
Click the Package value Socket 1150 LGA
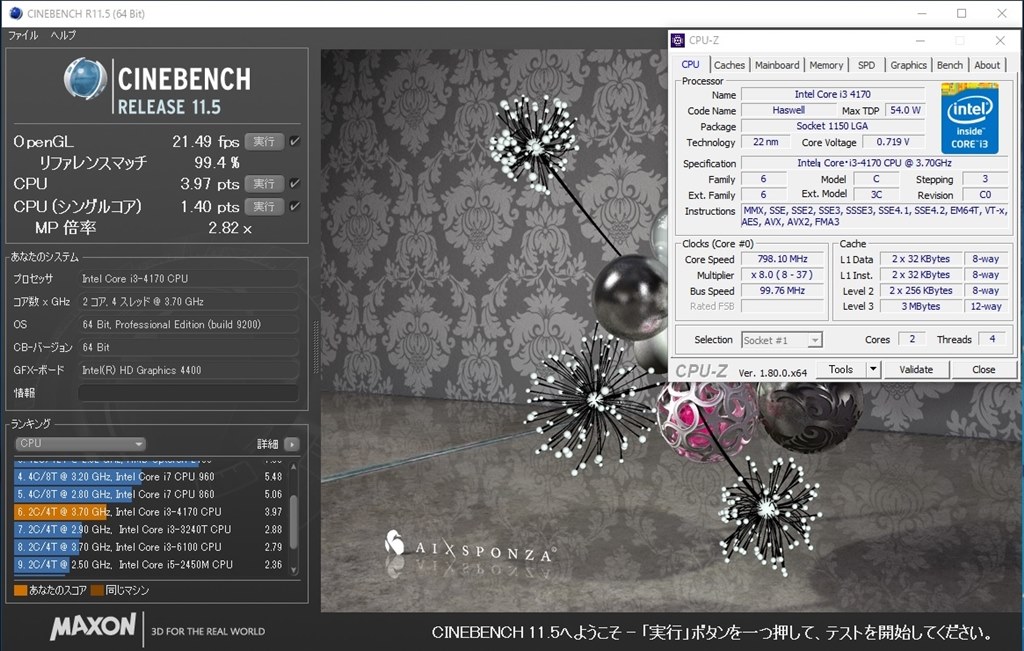tap(833, 127)
